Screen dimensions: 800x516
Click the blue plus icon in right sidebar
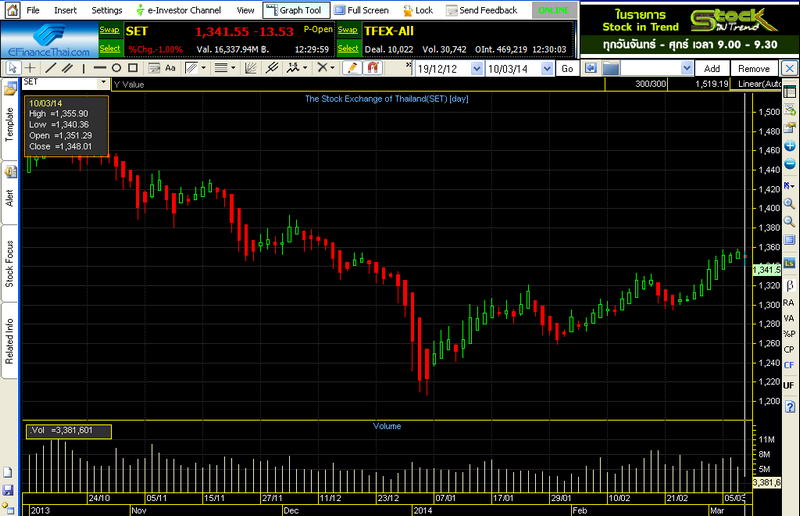(x=789, y=146)
